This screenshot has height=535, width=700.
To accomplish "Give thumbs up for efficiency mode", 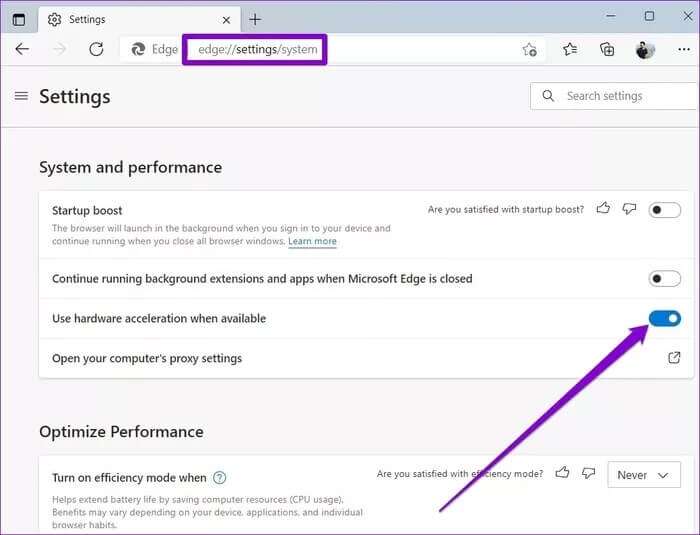I will (562, 472).
